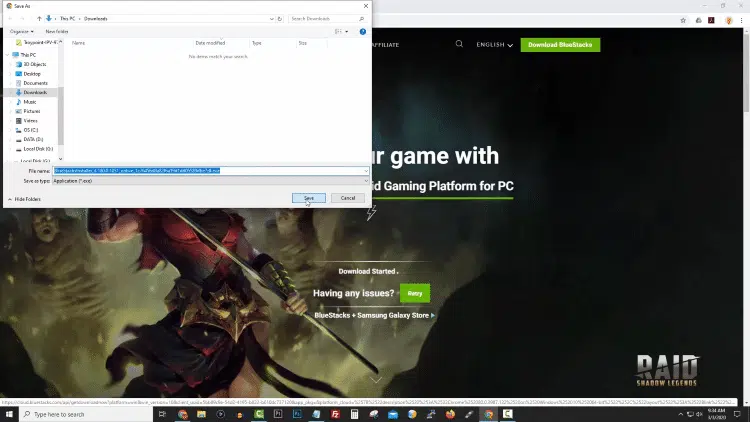750x422 pixels.
Task: Click the Download BlueStacks green button
Action: coord(560,44)
